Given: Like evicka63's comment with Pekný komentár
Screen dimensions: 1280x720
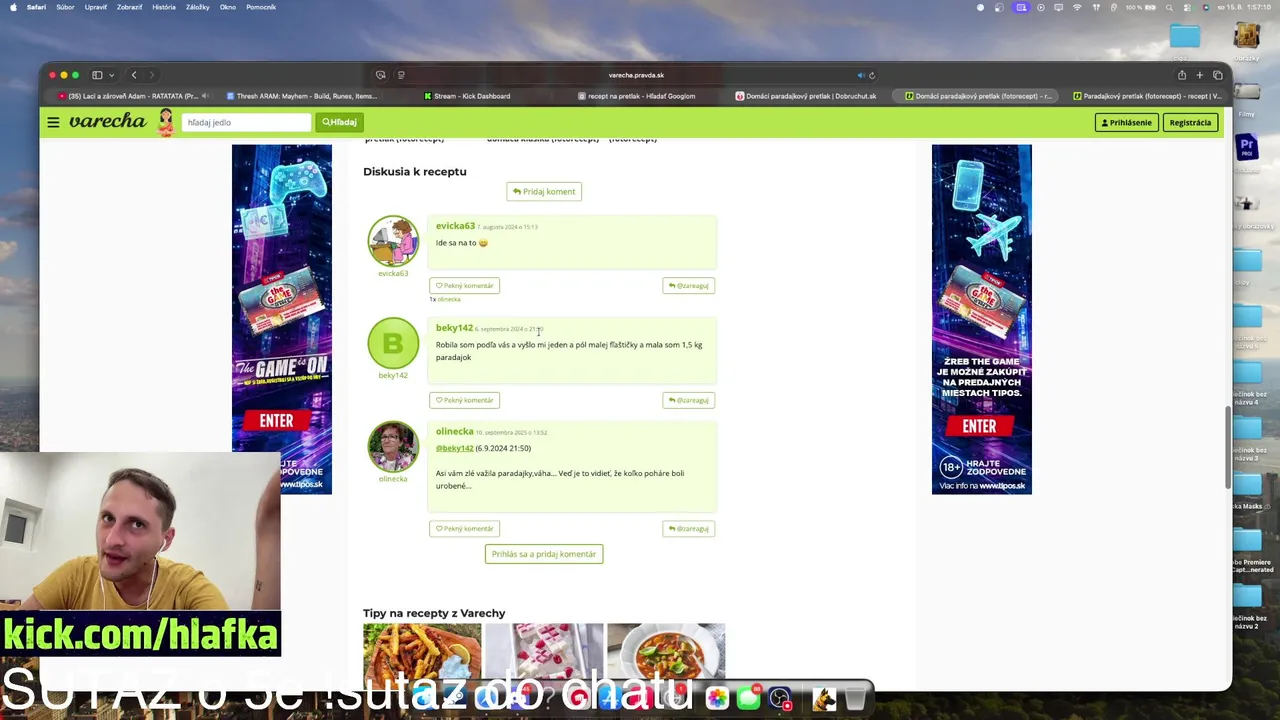Looking at the screenshot, I should [465, 286].
